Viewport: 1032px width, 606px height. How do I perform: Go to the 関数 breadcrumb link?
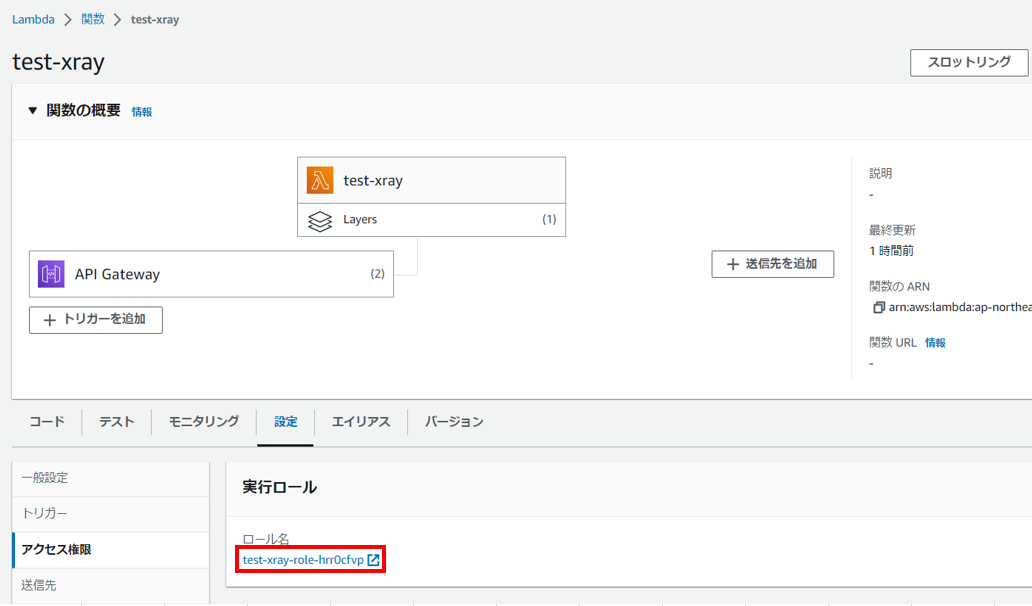(x=93, y=19)
